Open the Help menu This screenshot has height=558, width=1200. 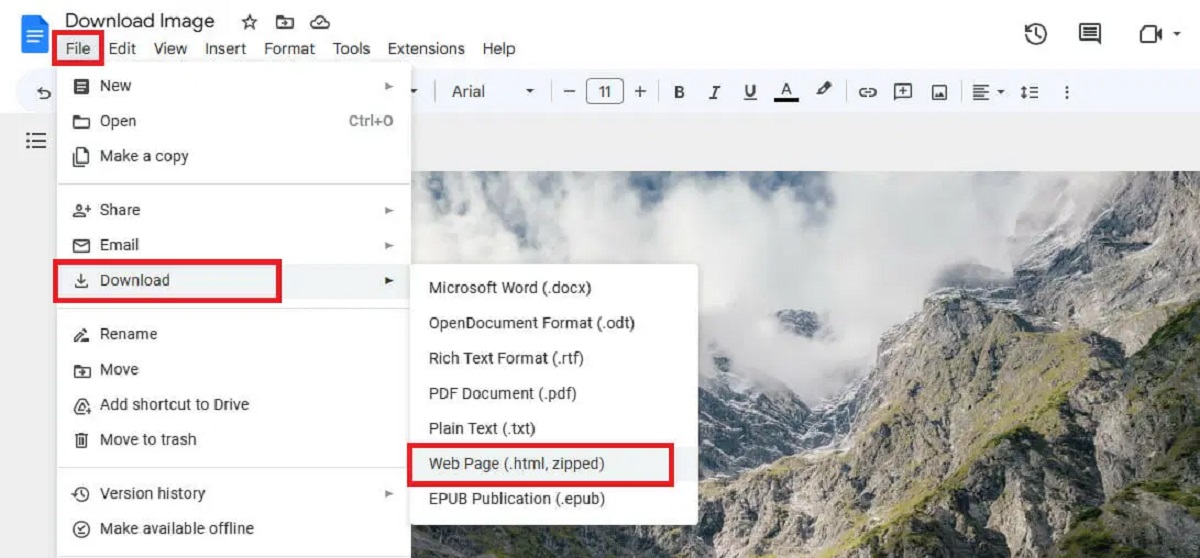[x=499, y=49]
